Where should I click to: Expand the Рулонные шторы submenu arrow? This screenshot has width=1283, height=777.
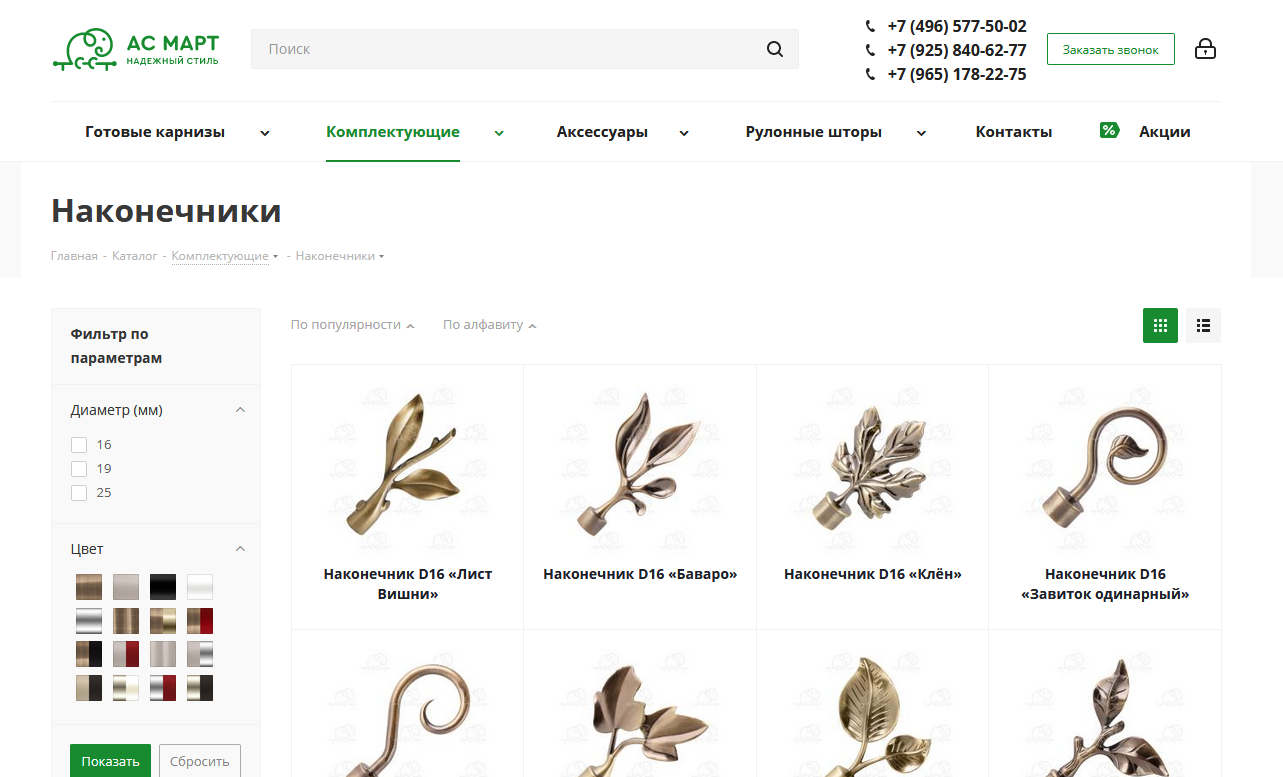(921, 133)
